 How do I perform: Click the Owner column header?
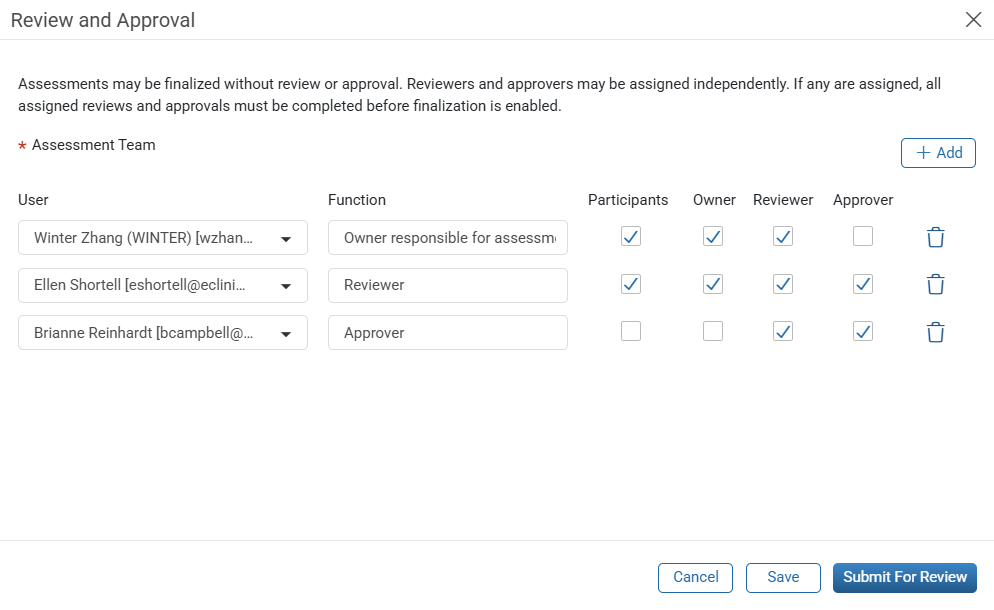pyautogui.click(x=714, y=200)
